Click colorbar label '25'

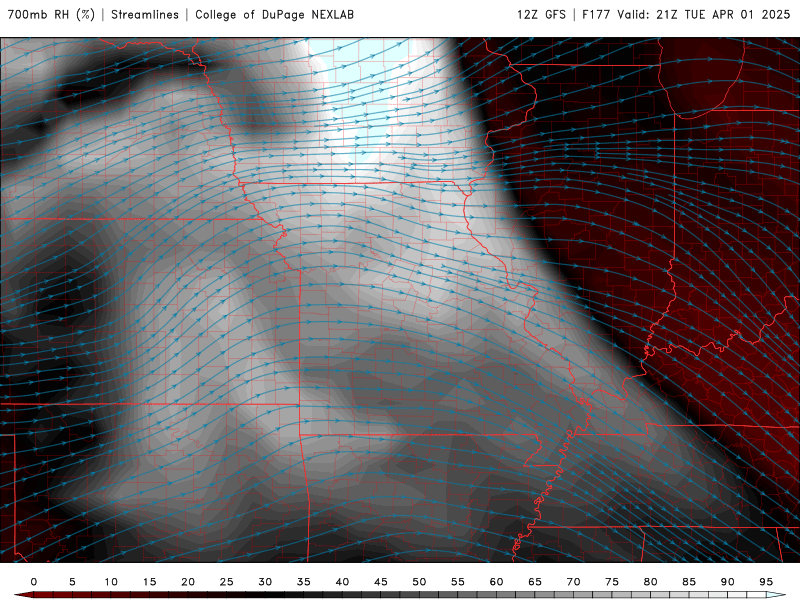(x=227, y=582)
